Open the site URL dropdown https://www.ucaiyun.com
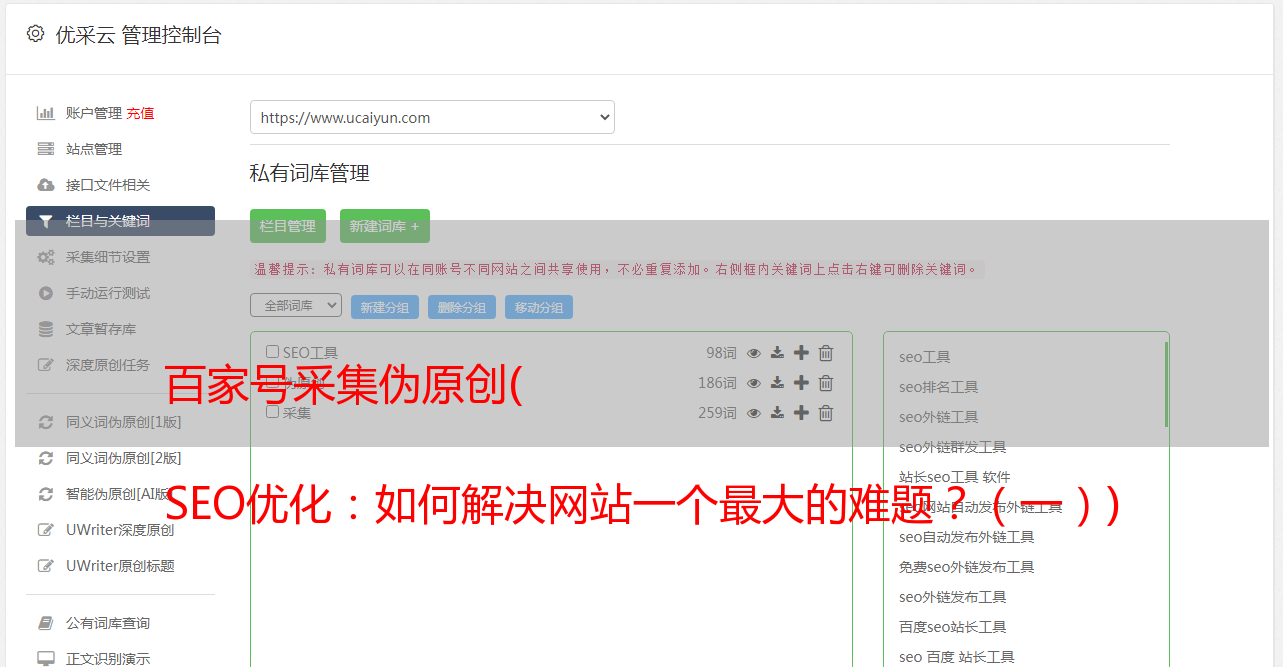1283x667 pixels. pos(432,117)
